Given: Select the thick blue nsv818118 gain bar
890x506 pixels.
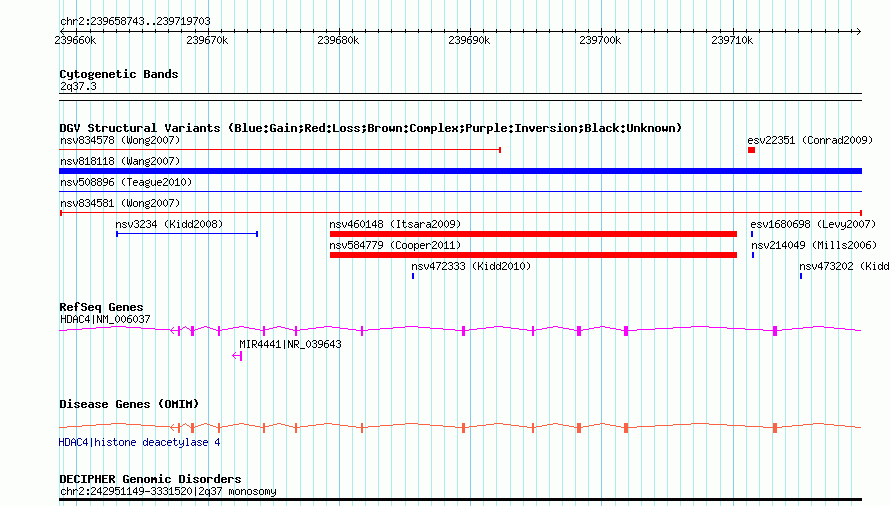Looking at the screenshot, I should tap(460, 171).
